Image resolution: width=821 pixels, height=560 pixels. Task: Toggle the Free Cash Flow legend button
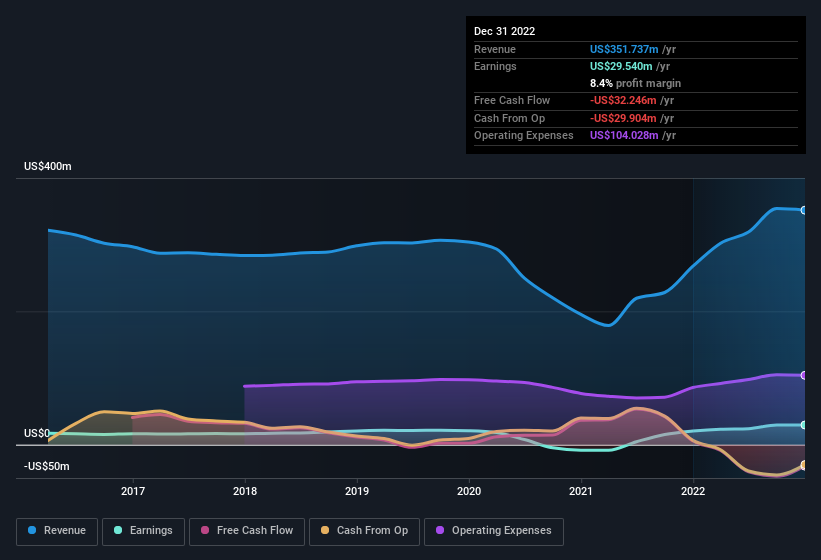(x=247, y=531)
